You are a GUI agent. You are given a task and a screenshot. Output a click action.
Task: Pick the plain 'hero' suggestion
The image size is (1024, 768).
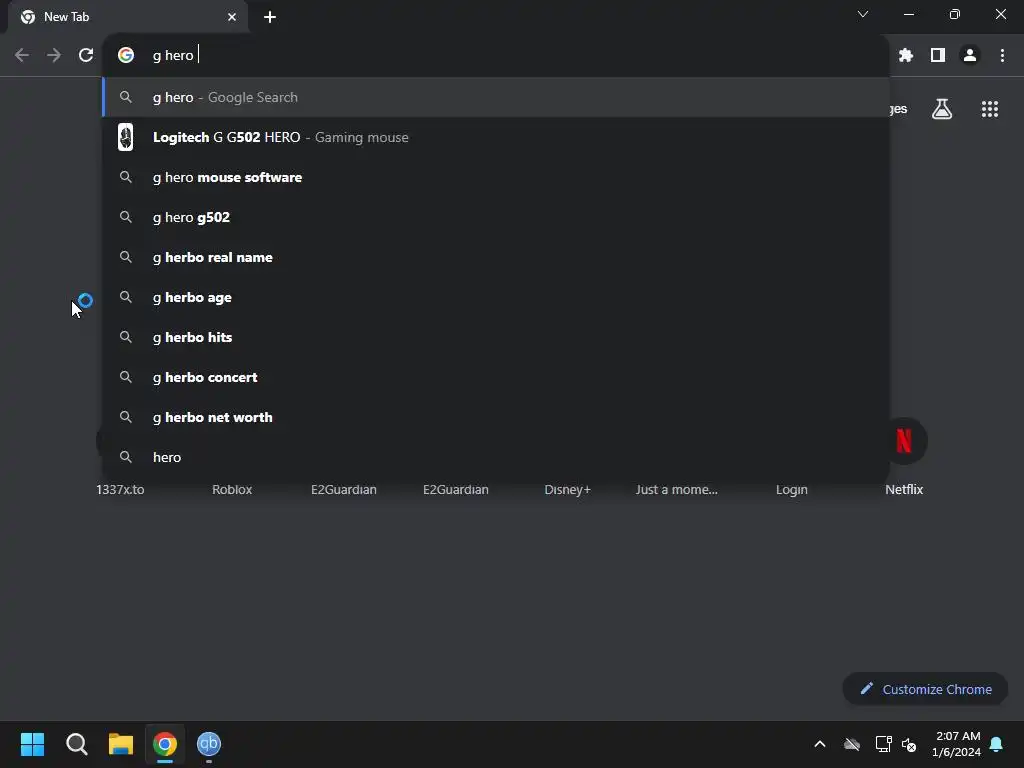[496, 457]
